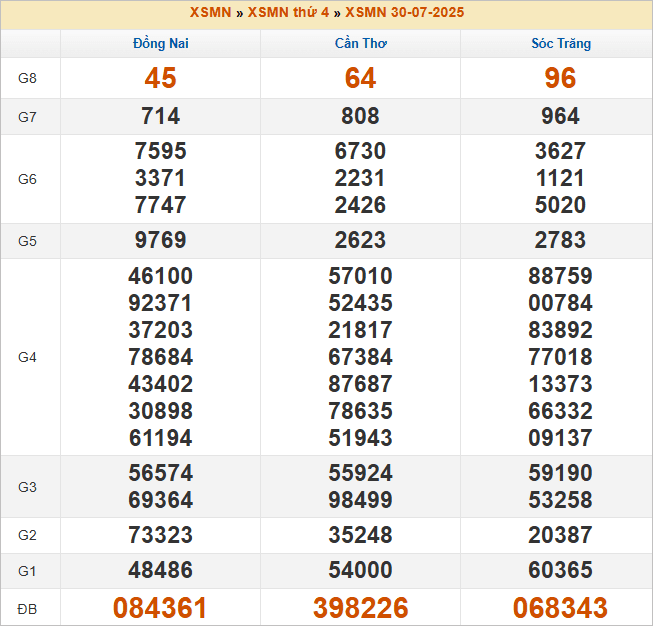Click G4 number 87687
Screen dimensions: 653x626
coord(361,384)
